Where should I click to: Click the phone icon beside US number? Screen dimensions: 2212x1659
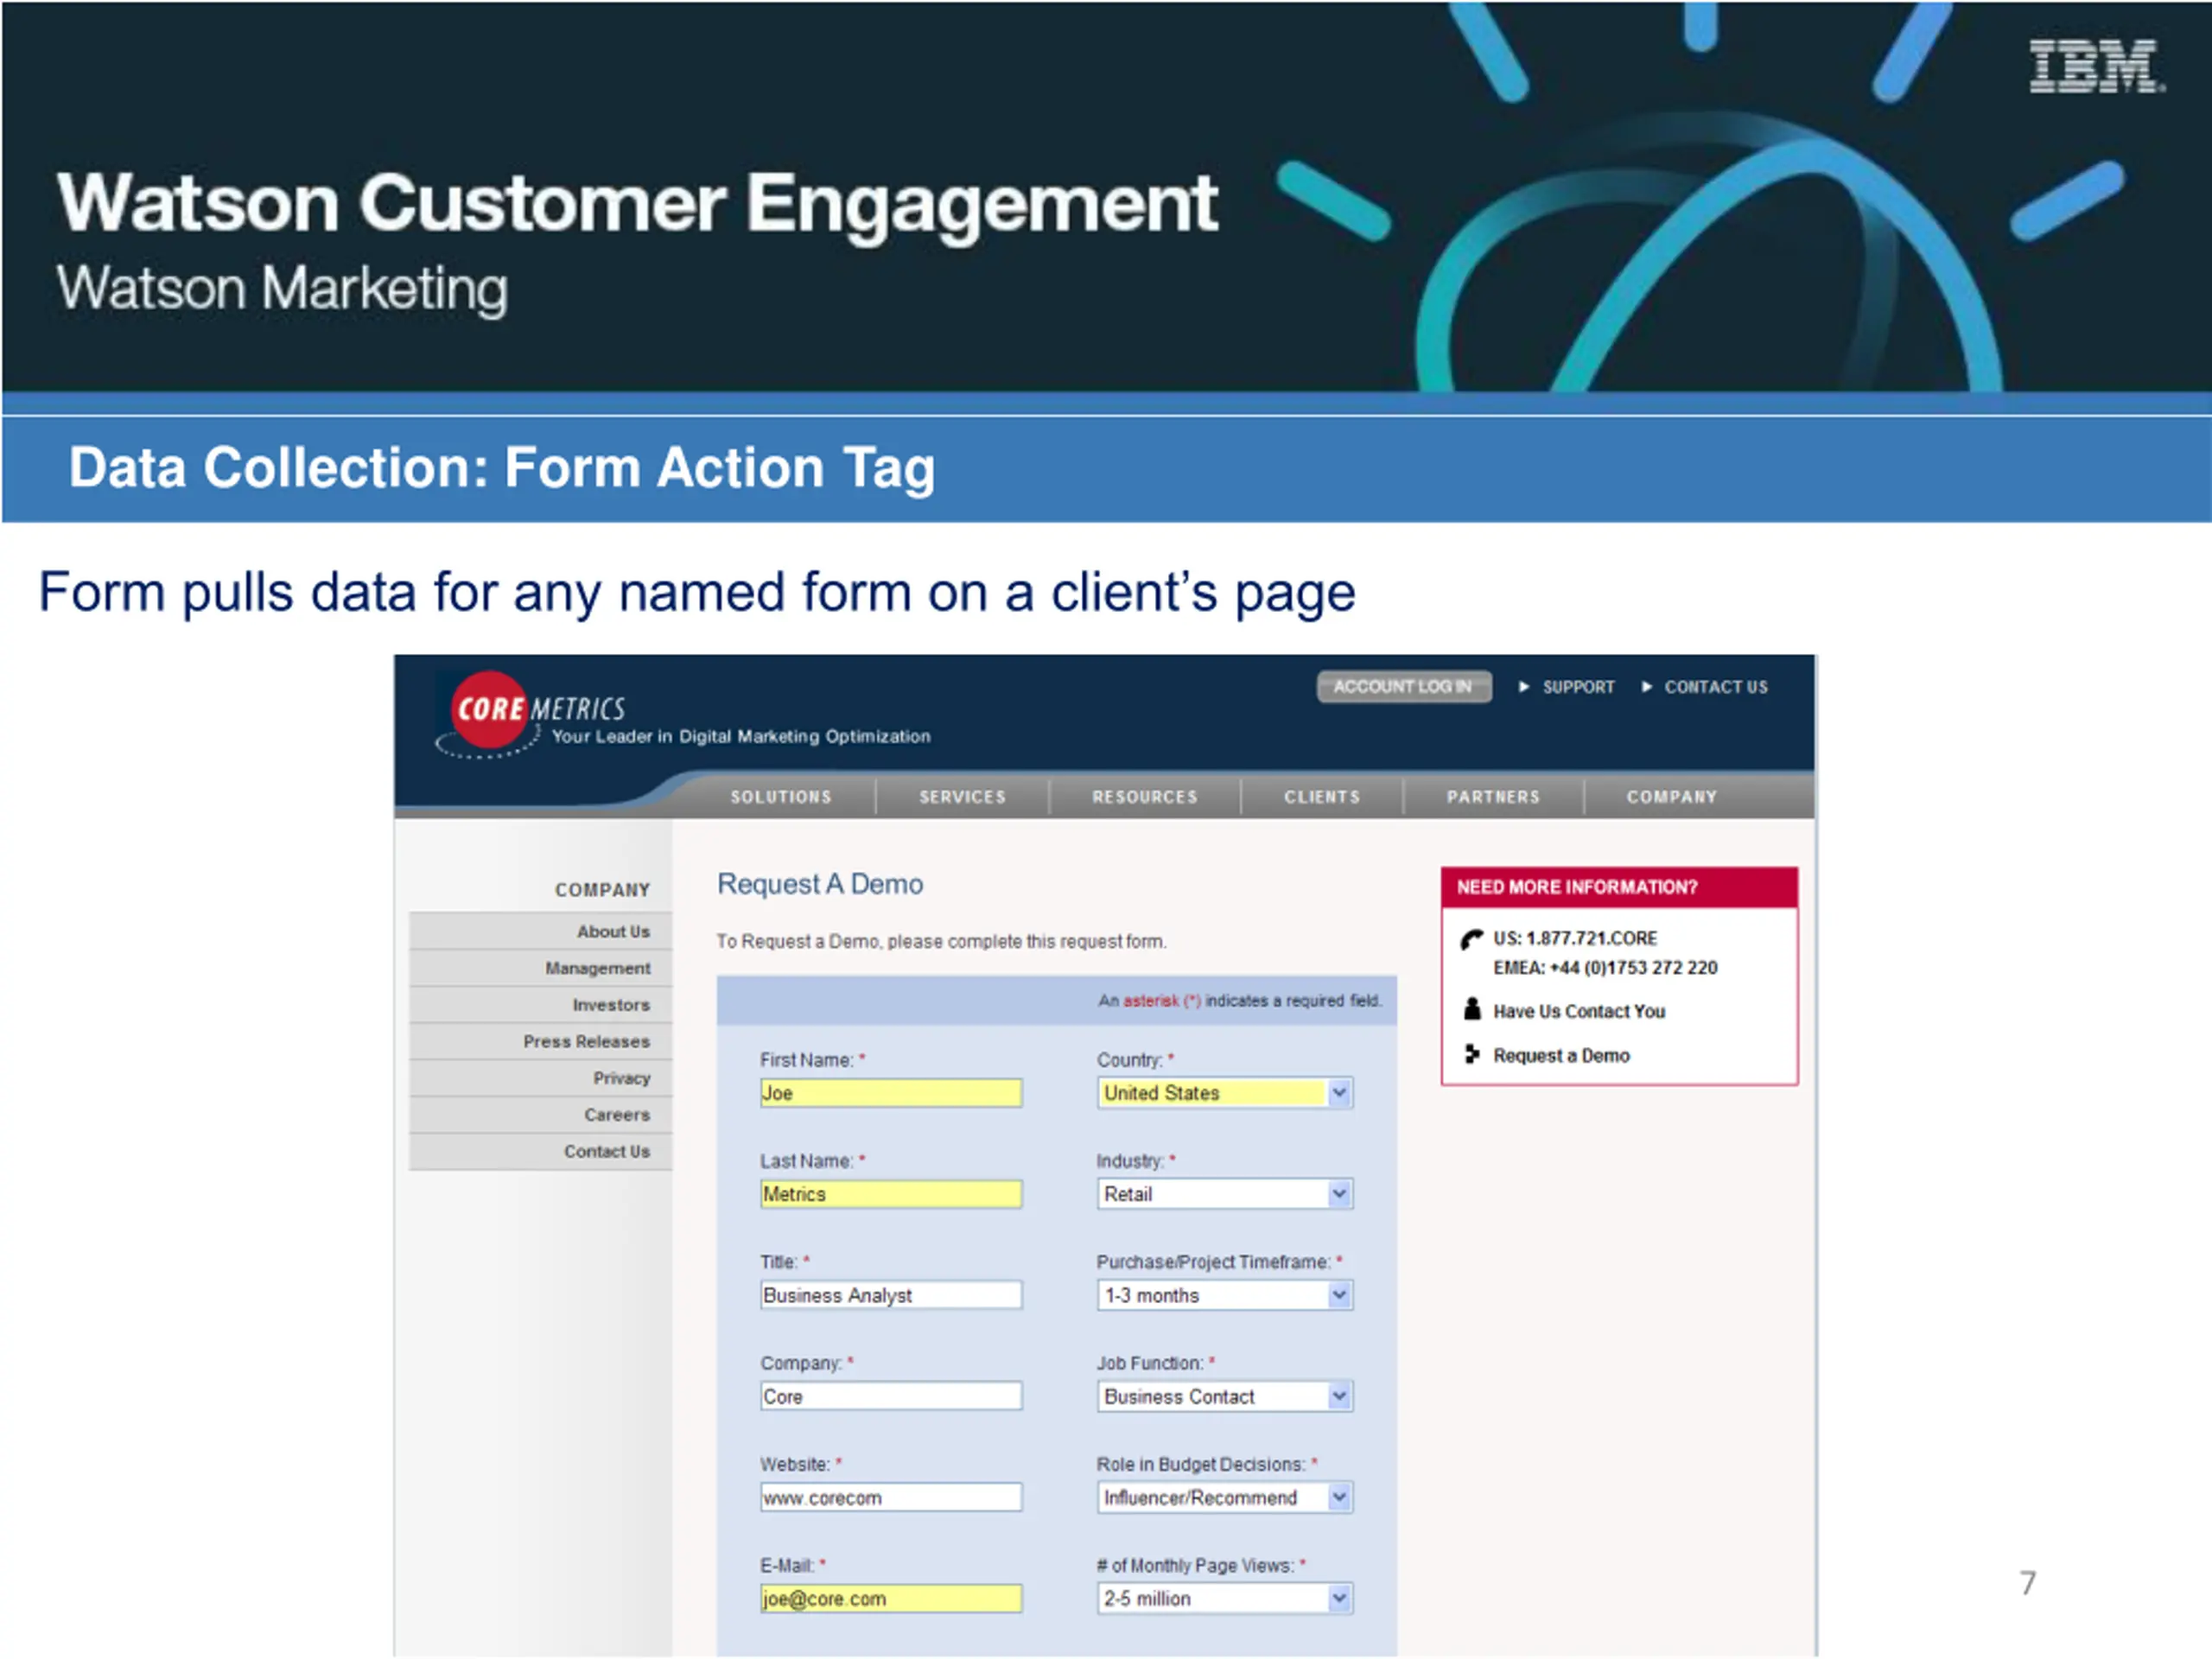1471,938
